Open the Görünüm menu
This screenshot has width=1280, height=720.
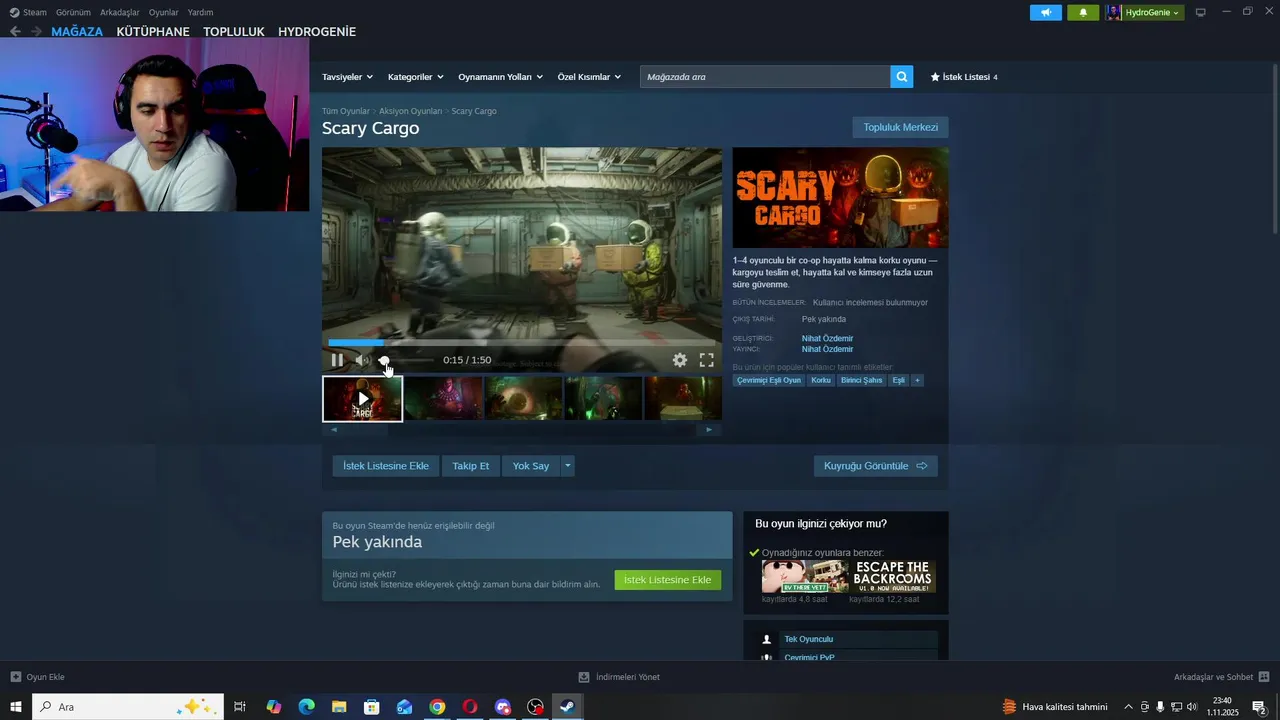pos(73,12)
